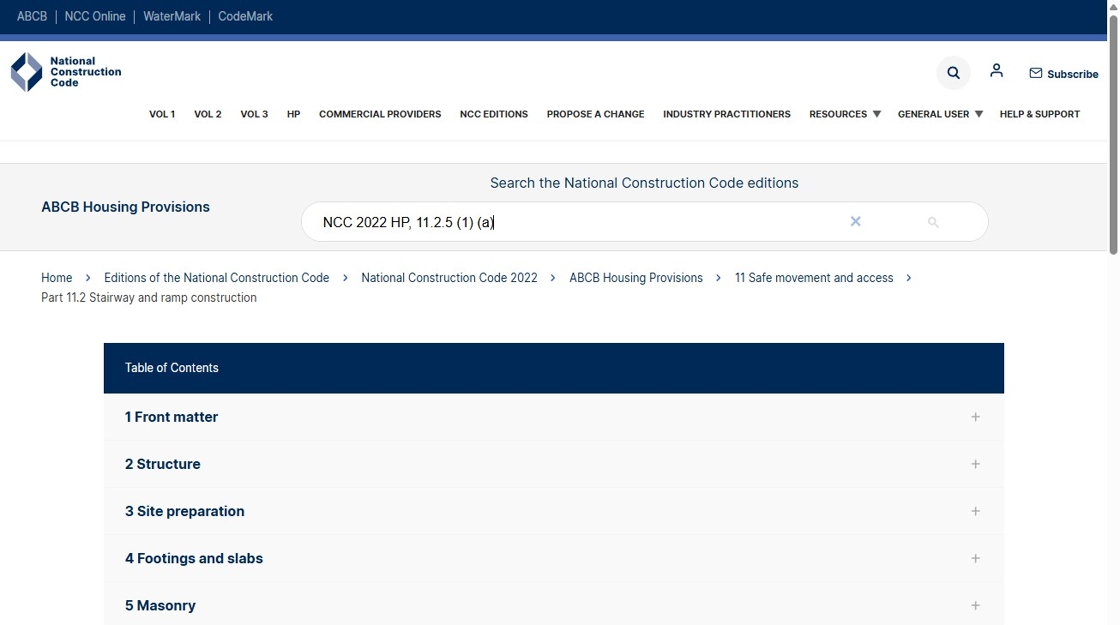Viewport: 1120px width, 625px height.
Task: Click the ABCB Housing Provisions heading
Action: click(x=126, y=207)
